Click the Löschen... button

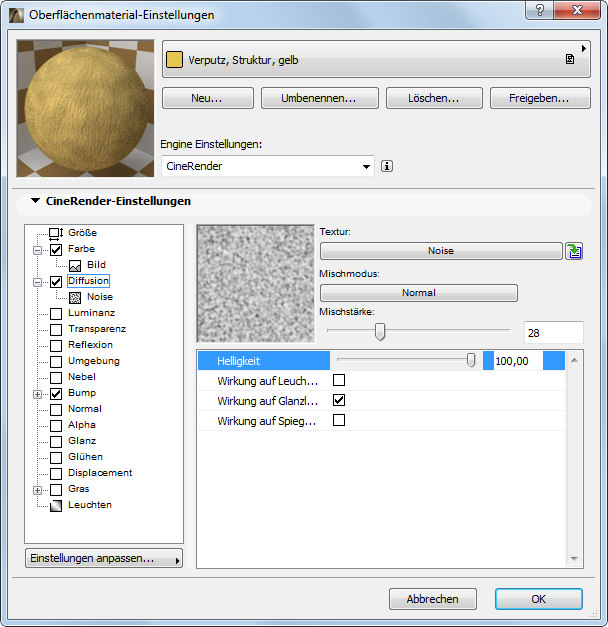click(434, 98)
